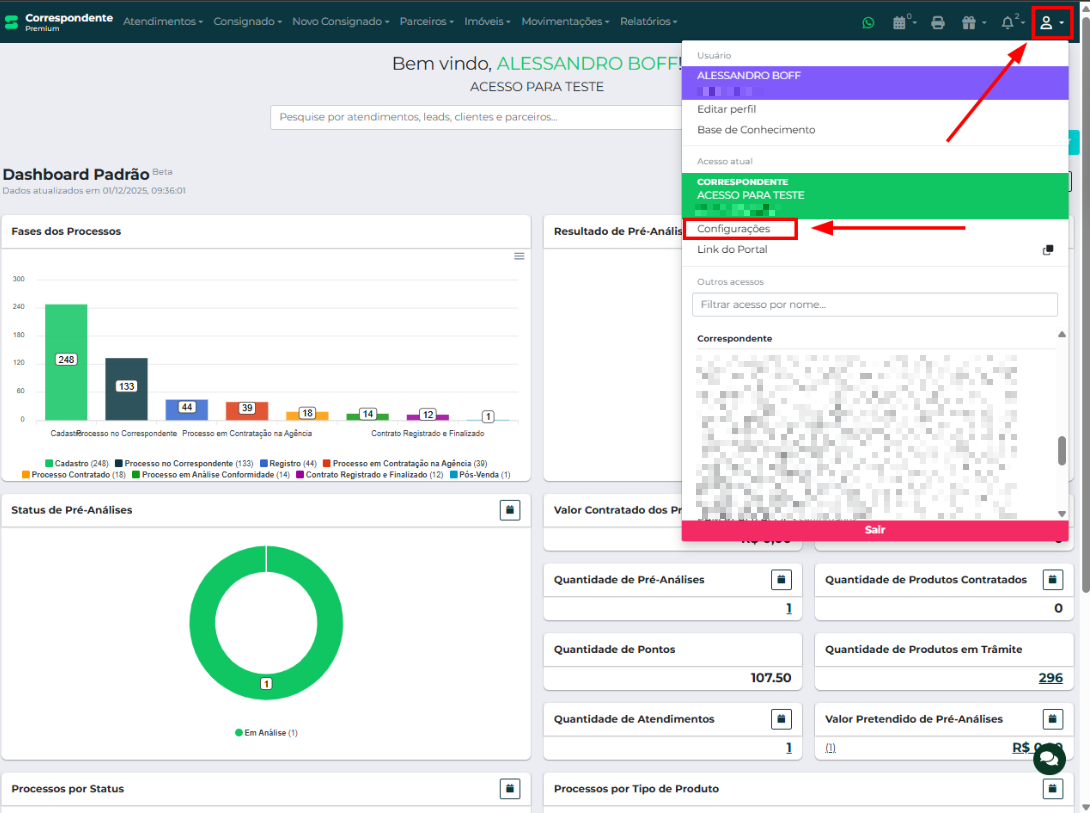This screenshot has height=813, width=1090.
Task: Open the notifications bell icon
Action: click(1010, 22)
